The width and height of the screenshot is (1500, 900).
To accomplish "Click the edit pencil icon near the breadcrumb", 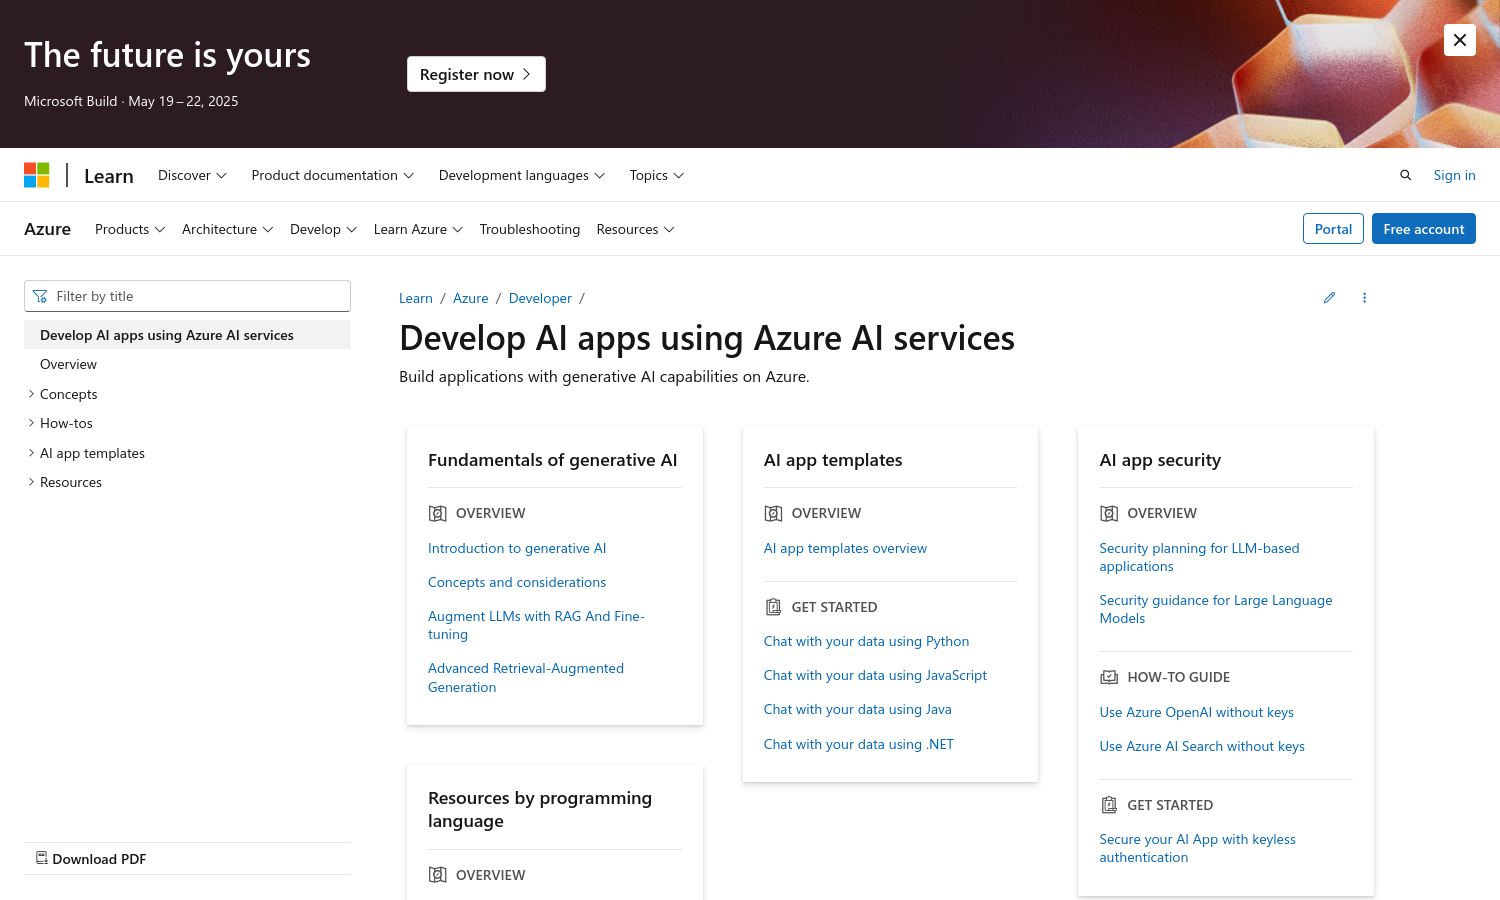I will [x=1329, y=297].
